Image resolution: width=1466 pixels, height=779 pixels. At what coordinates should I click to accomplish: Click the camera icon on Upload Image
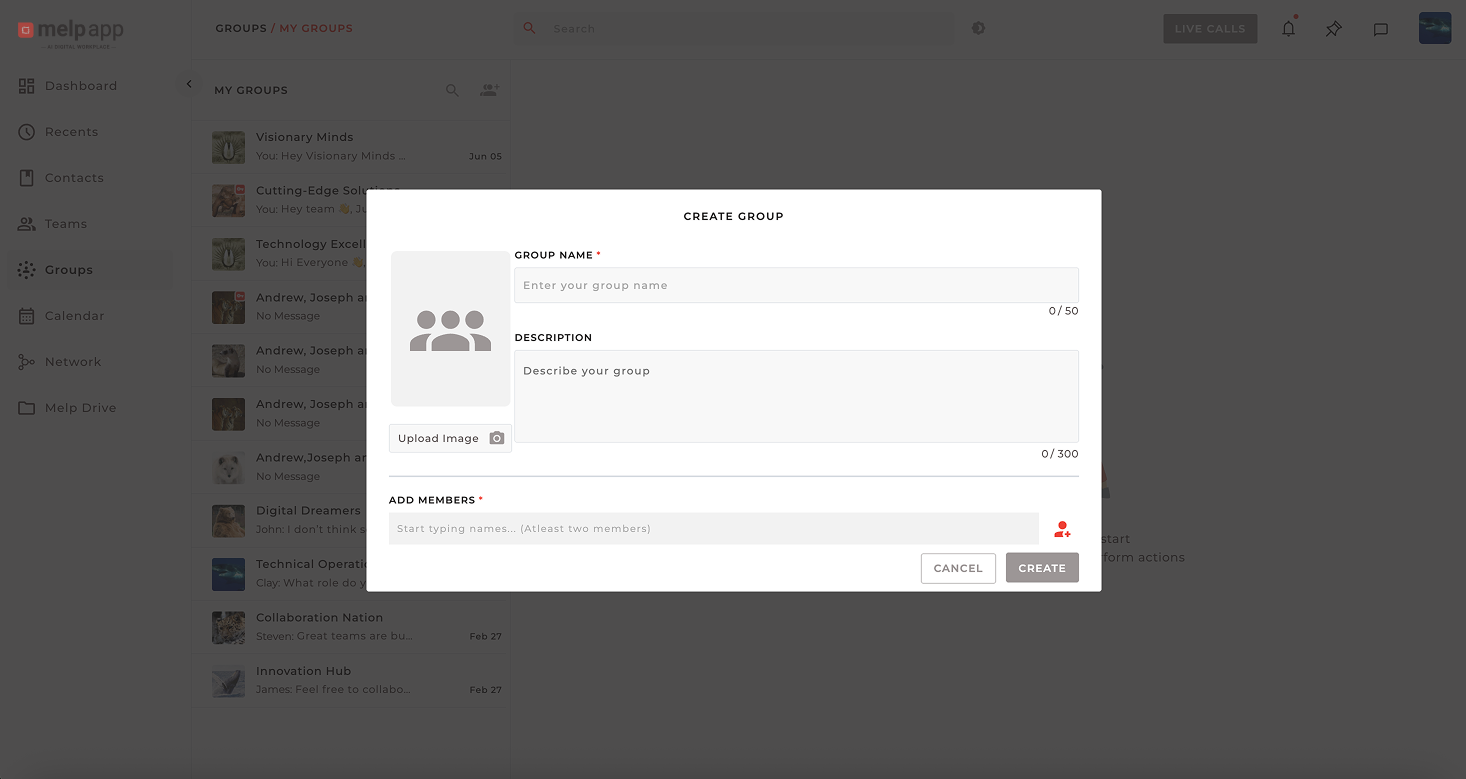point(496,438)
